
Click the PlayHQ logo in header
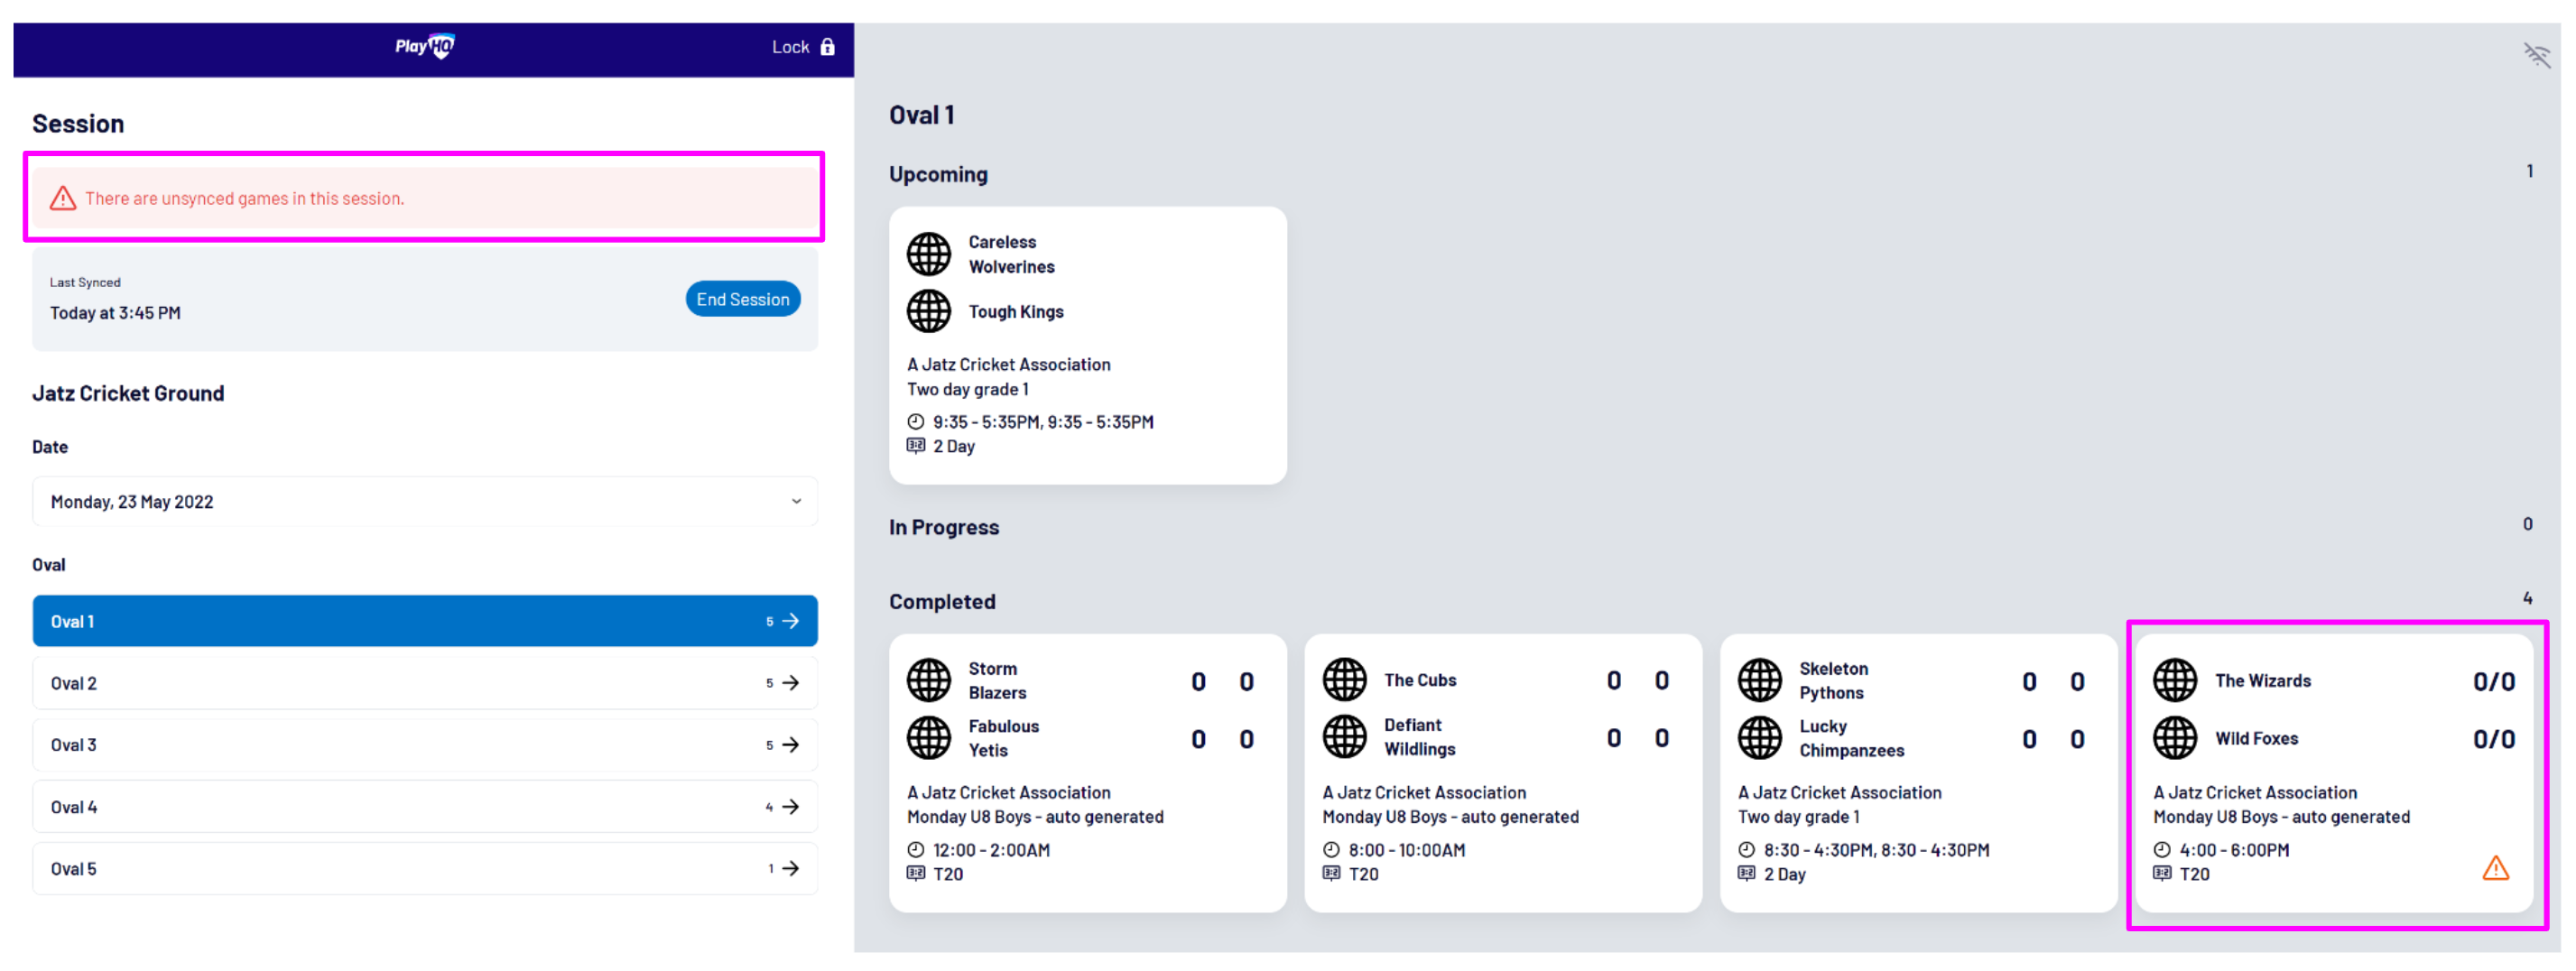tap(425, 46)
